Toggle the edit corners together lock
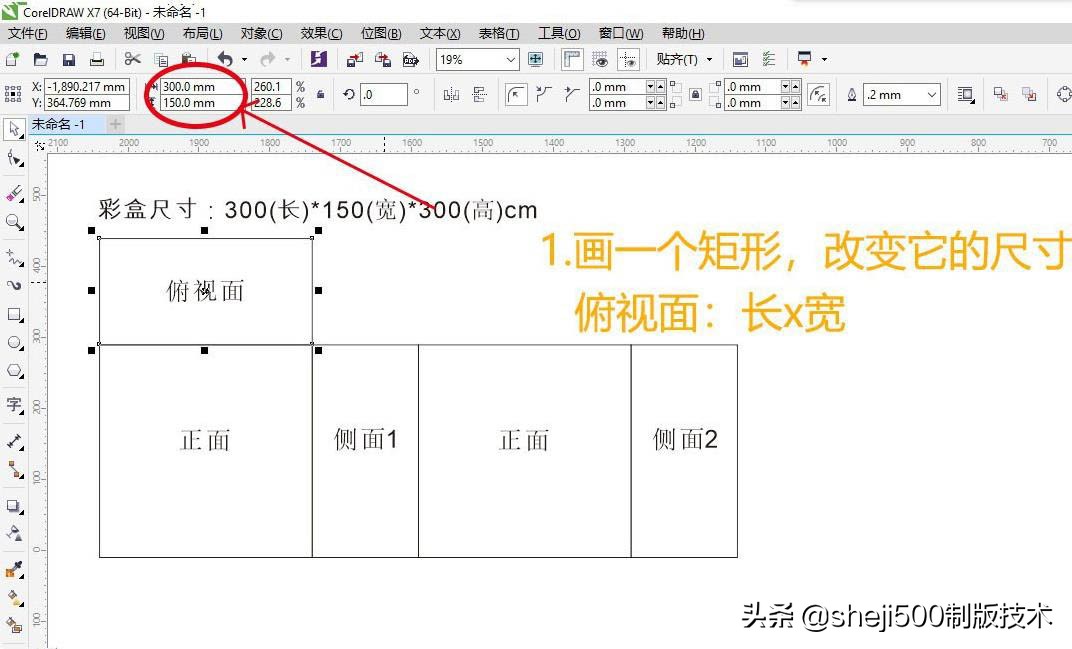 coord(695,94)
